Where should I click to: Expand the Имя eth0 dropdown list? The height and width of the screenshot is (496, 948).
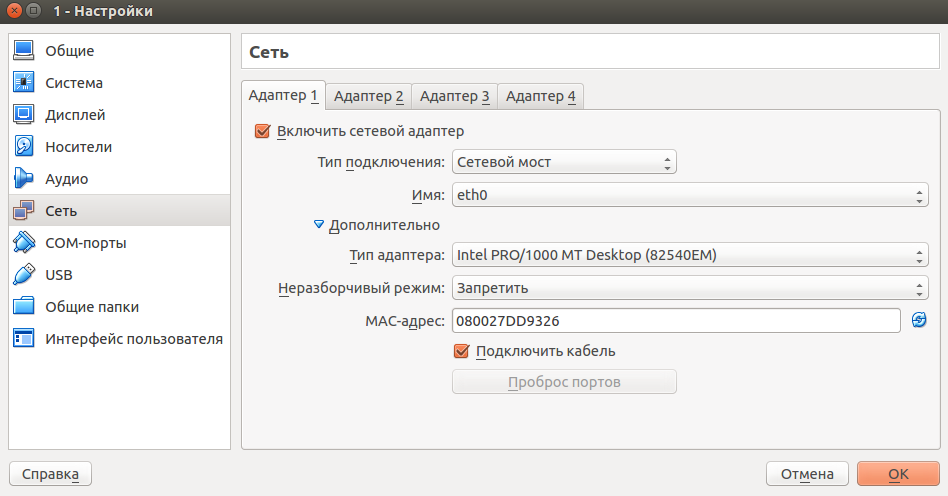[690, 195]
